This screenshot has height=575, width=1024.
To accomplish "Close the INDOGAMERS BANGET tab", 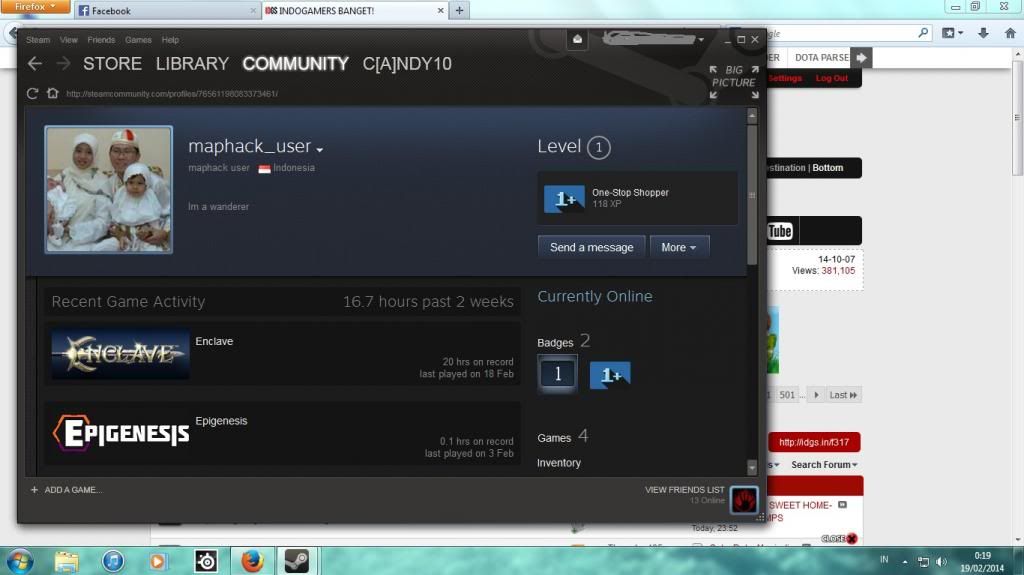I will [x=440, y=10].
